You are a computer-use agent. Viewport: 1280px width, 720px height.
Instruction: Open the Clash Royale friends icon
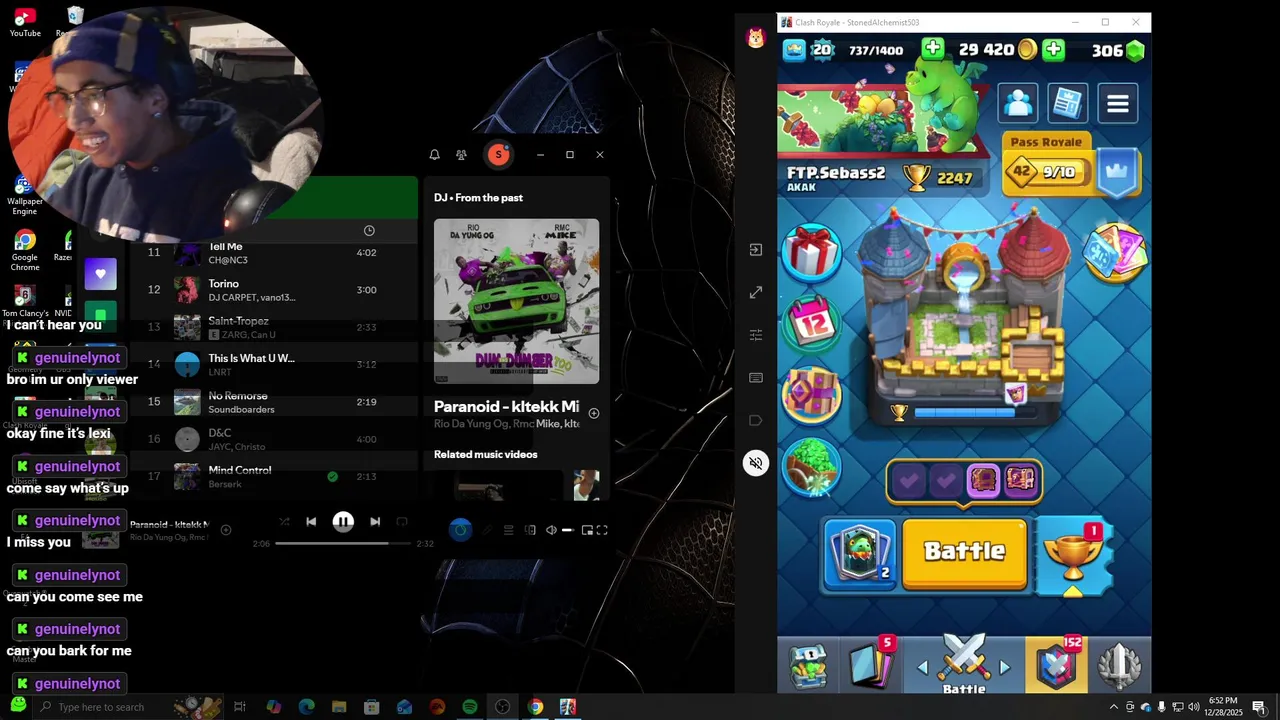point(1018,103)
